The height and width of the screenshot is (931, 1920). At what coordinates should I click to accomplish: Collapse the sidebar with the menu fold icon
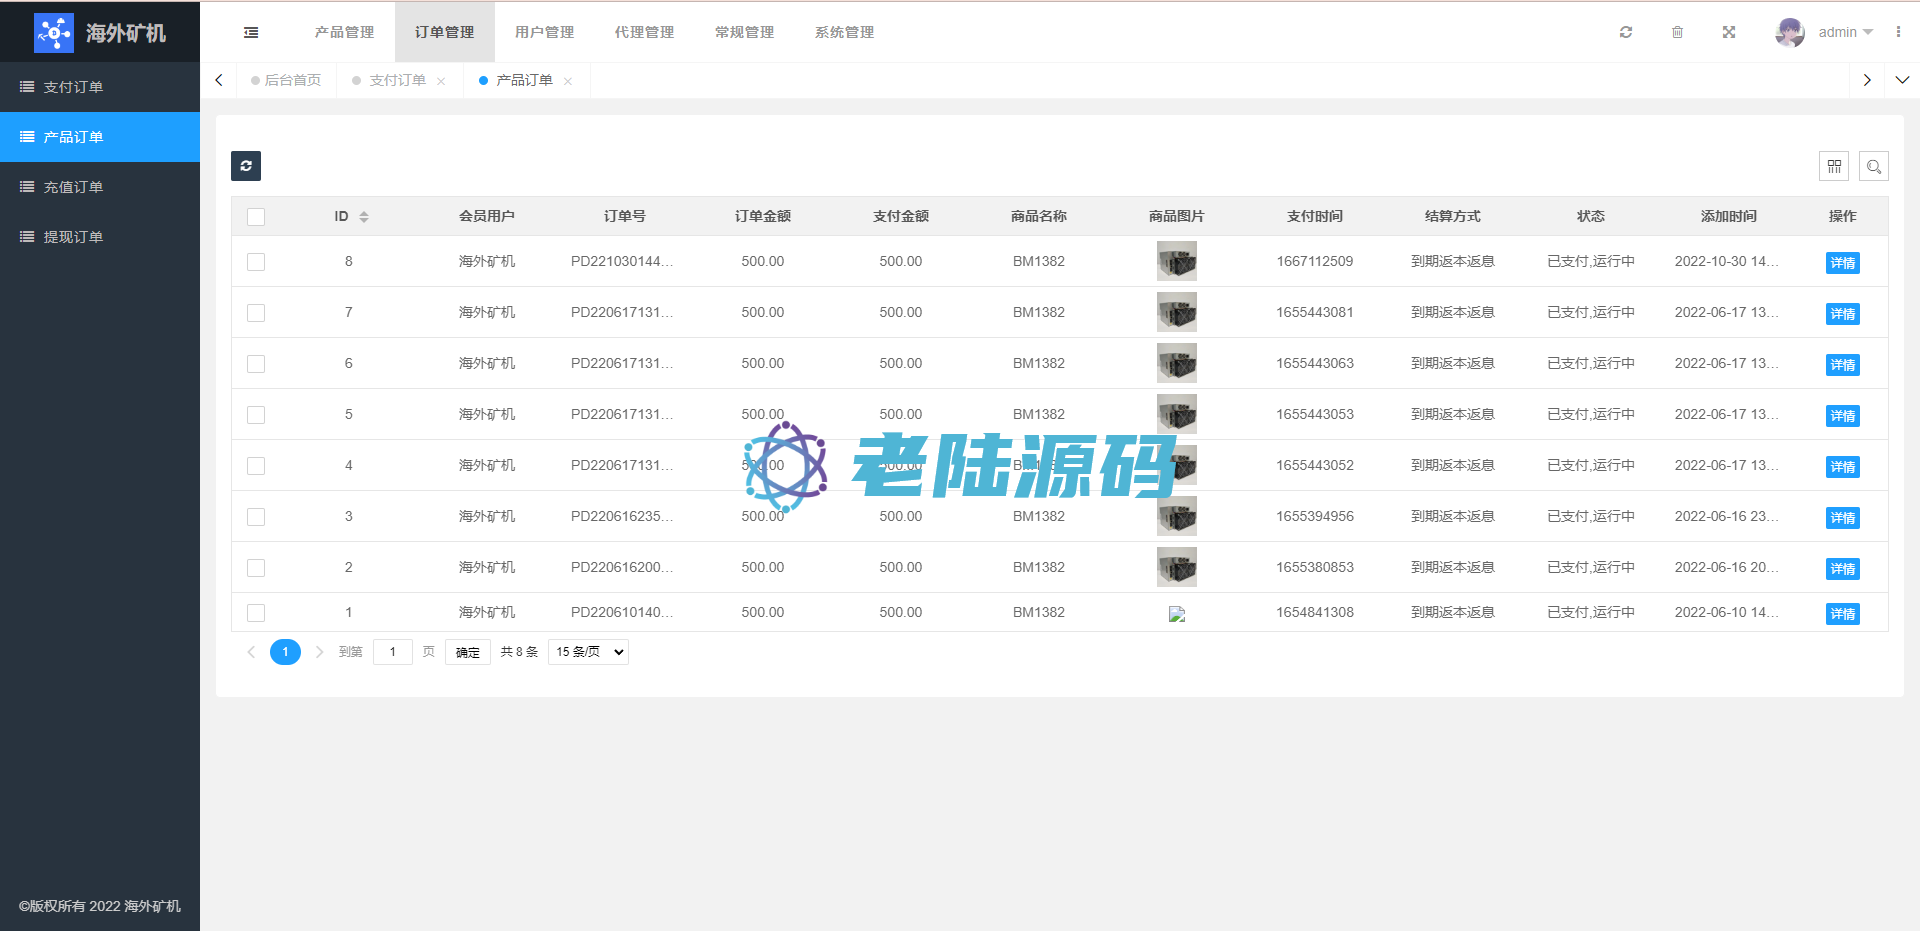click(x=251, y=32)
